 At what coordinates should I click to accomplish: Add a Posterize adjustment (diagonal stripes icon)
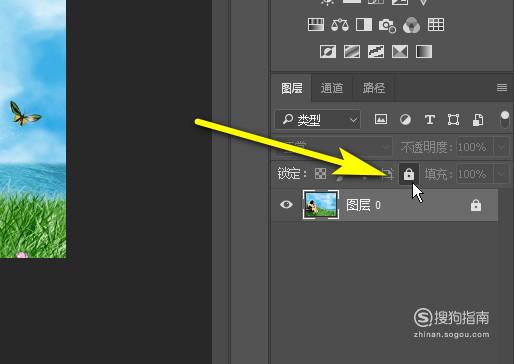click(352, 52)
